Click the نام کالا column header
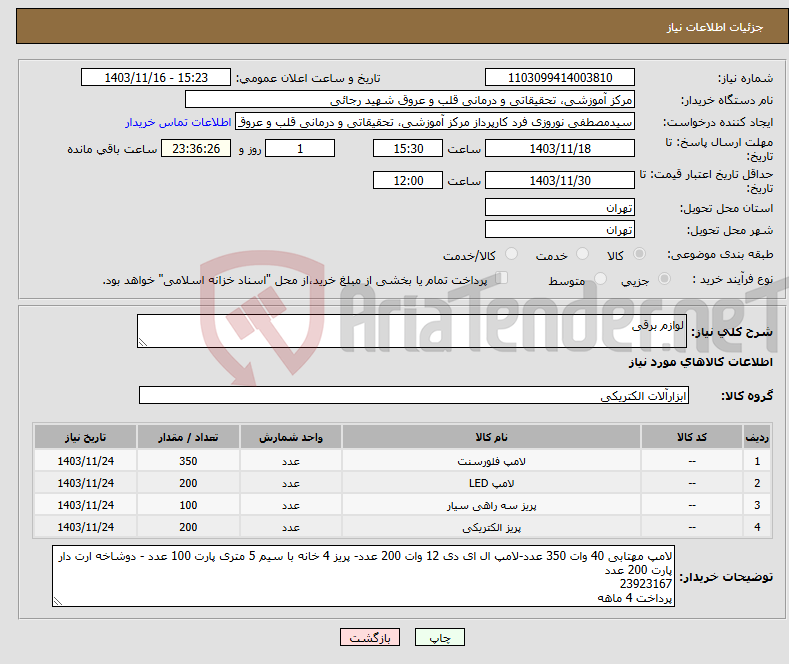 coord(491,437)
